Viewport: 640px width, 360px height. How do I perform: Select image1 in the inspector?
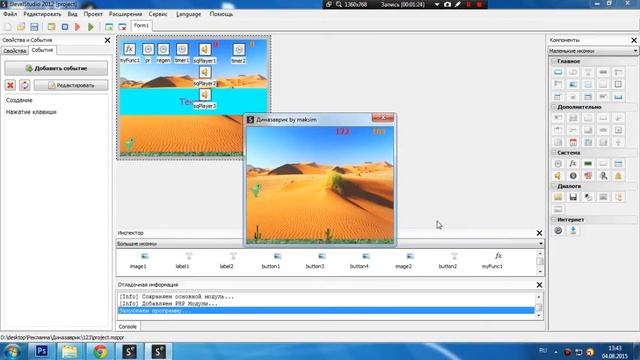tap(138, 261)
